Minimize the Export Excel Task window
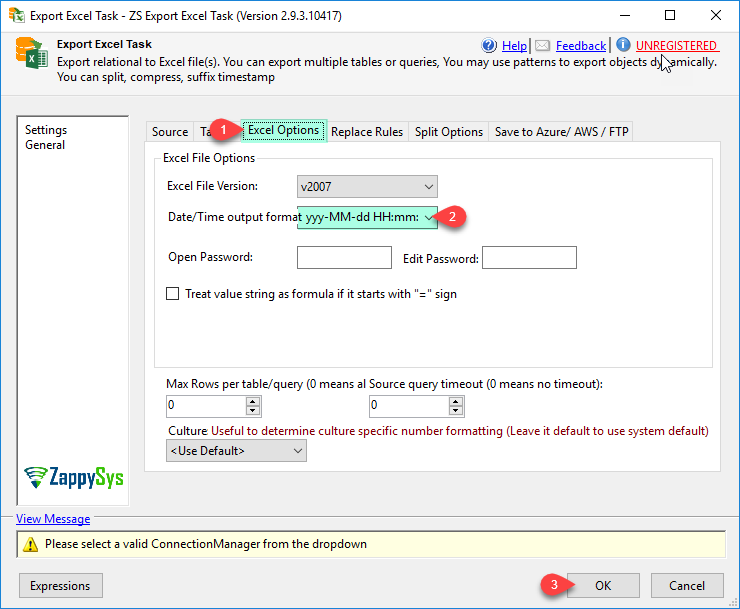 [x=625, y=16]
